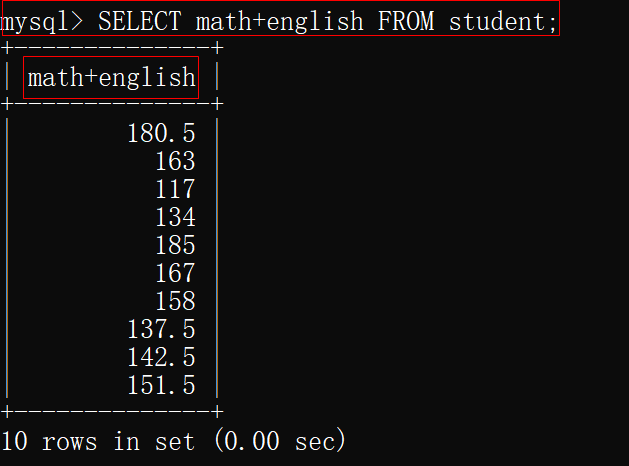Click the 158 result value
Image resolution: width=629 pixels, height=466 pixels.
point(175,301)
